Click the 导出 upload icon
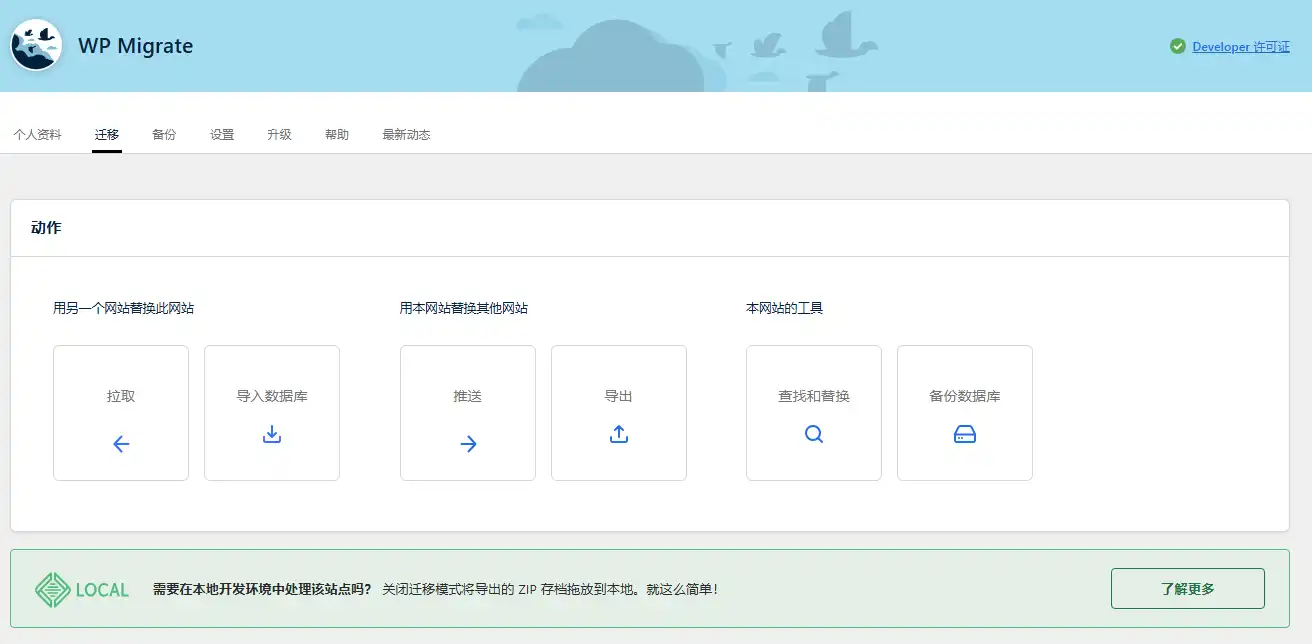Viewport: 1312px width, 644px height. [x=618, y=434]
